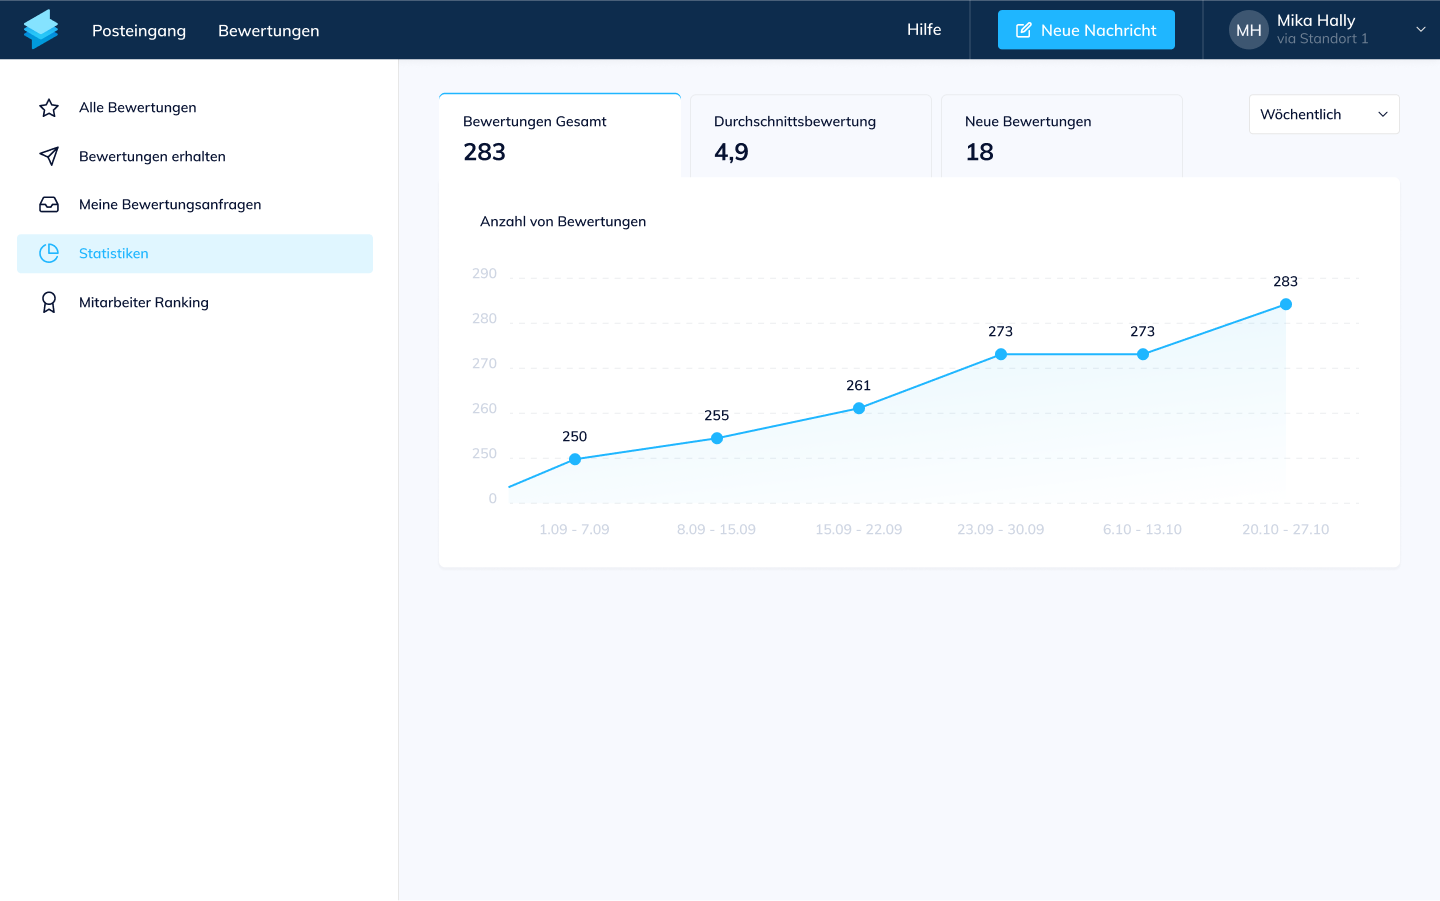The width and height of the screenshot is (1440, 901).
Task: Open the Hilfe link
Action: coord(924,30)
